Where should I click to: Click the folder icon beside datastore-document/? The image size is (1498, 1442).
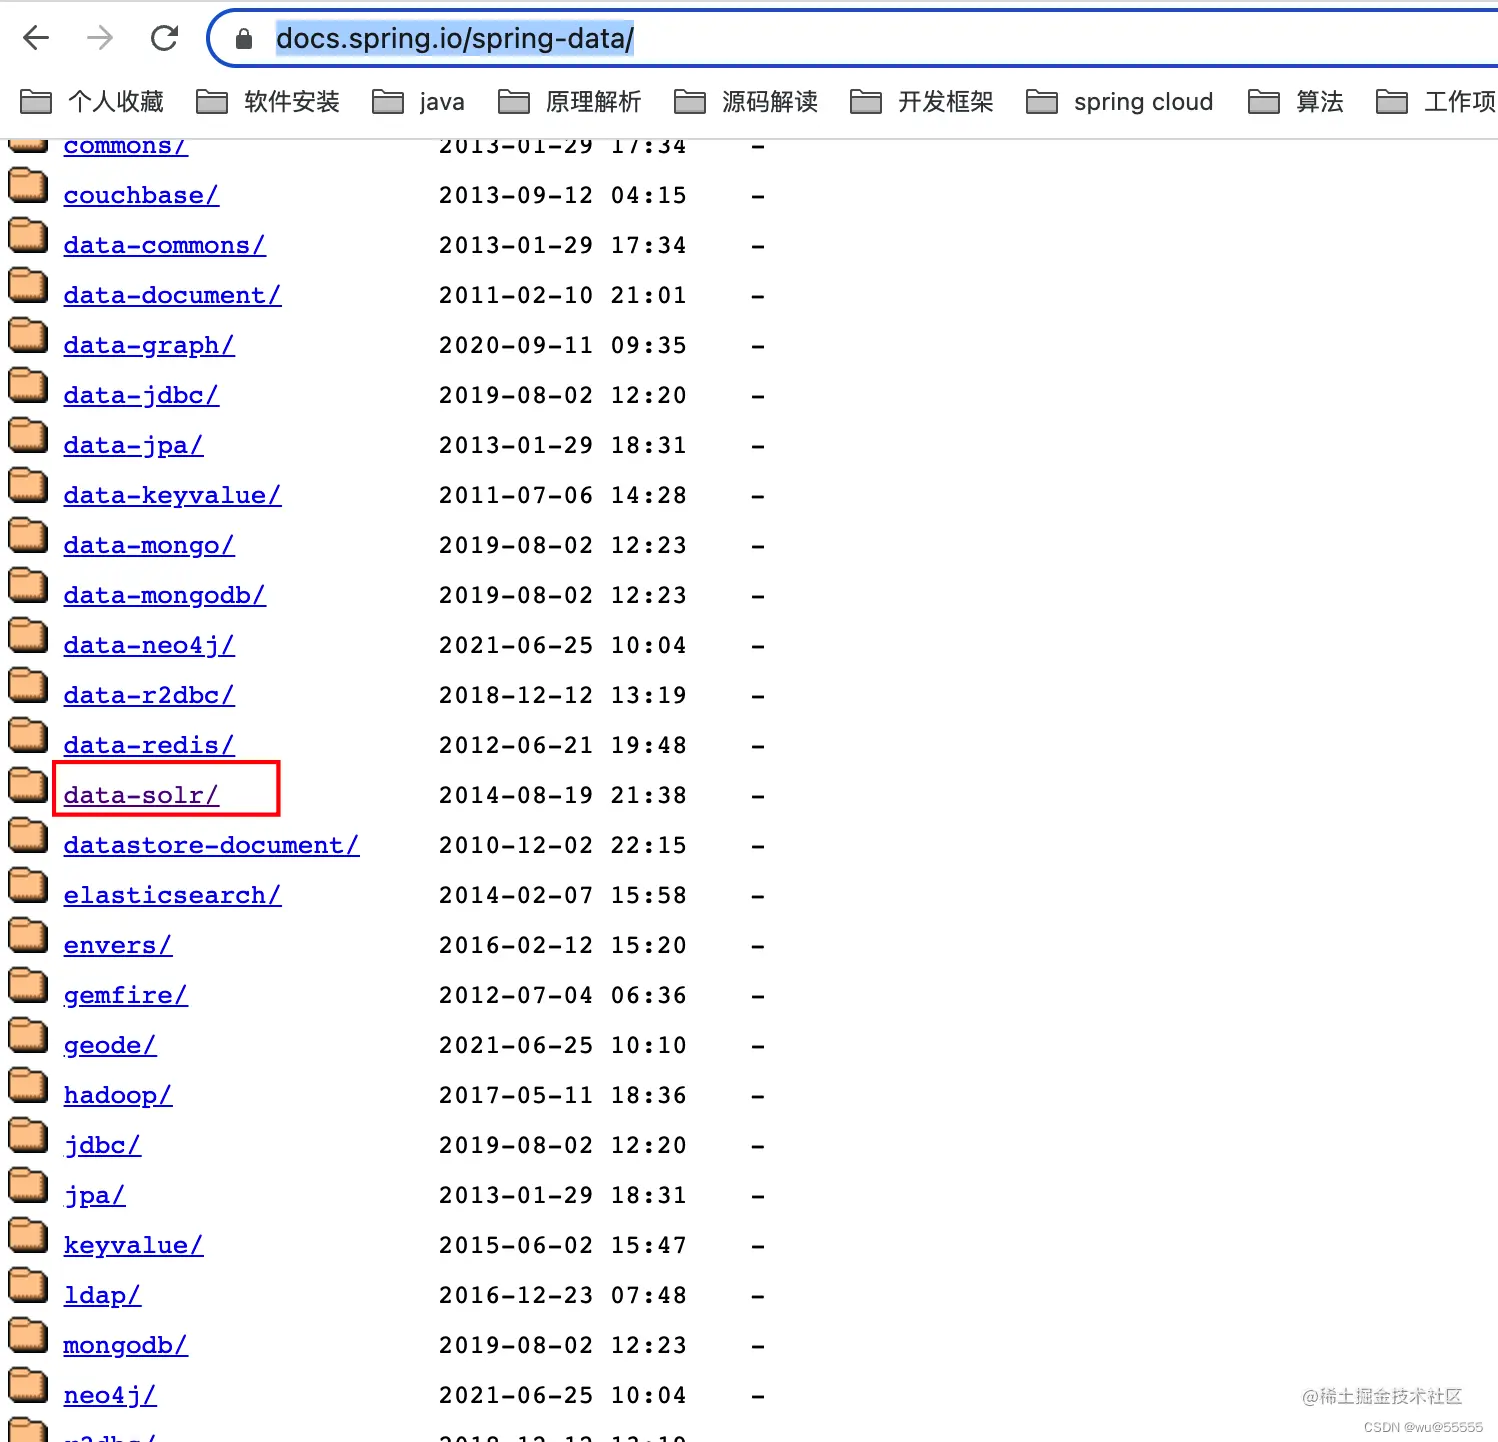click(x=28, y=835)
